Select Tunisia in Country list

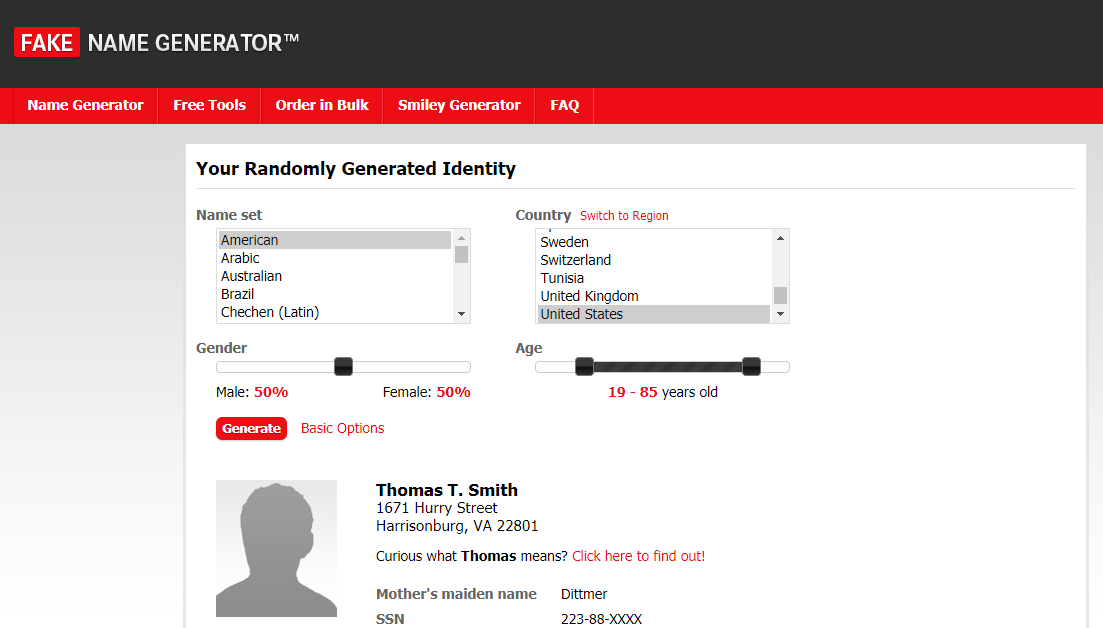click(x=653, y=278)
